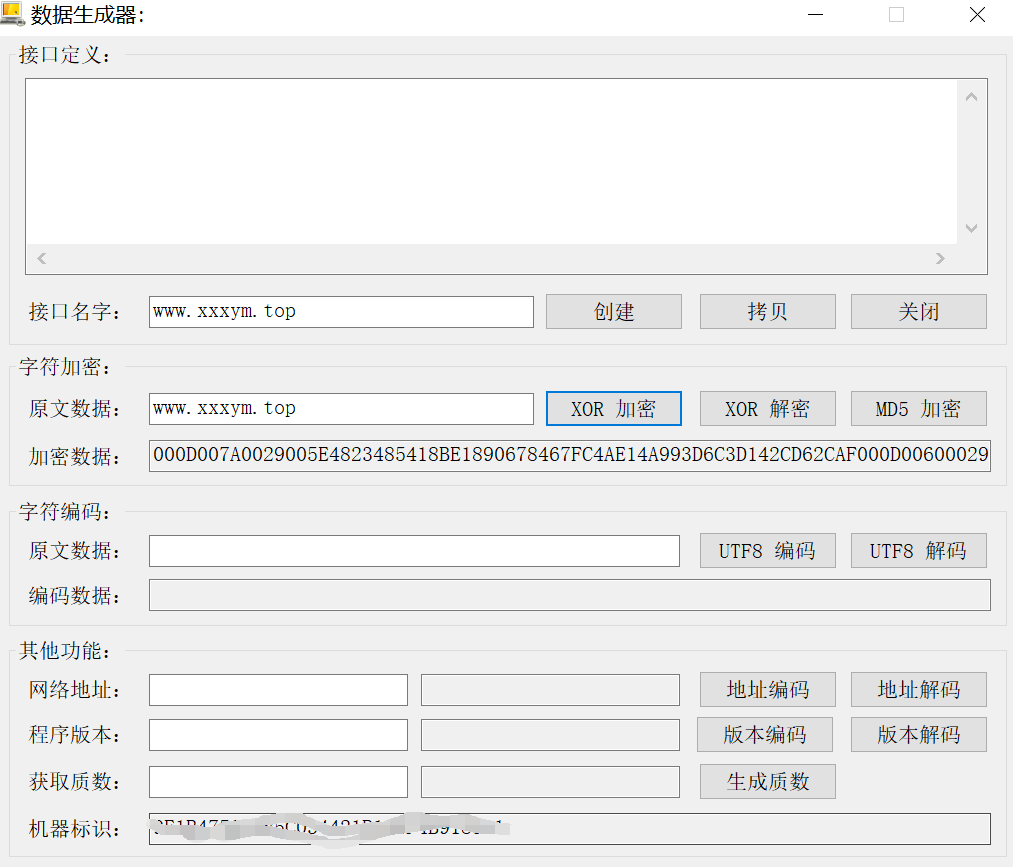Select the 程序版本 result field
1013x867 pixels.
[x=550, y=735]
